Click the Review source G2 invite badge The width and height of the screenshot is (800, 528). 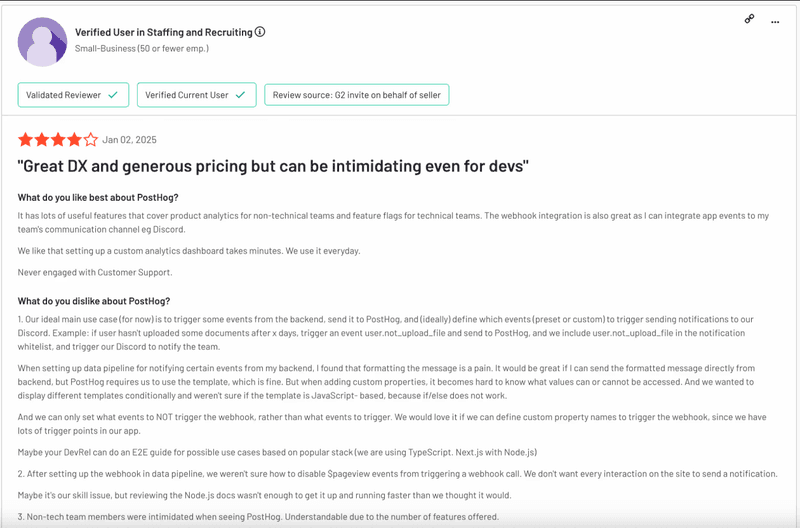pos(356,95)
